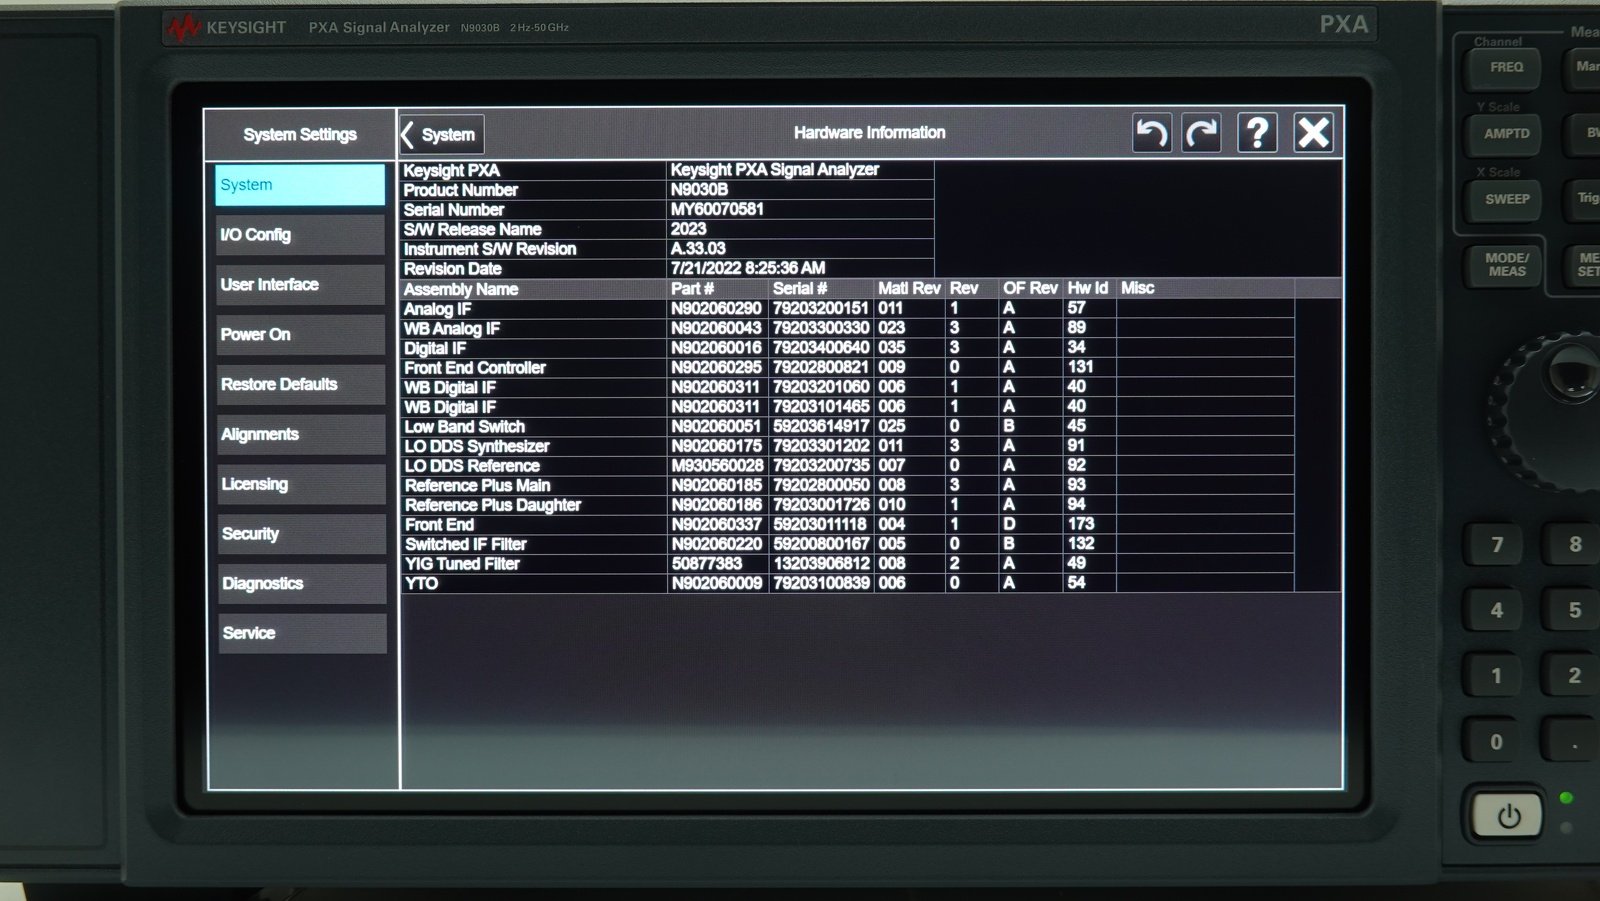The image size is (1600, 901).
Task: Click the OF Rev column header
Action: (x=1030, y=288)
